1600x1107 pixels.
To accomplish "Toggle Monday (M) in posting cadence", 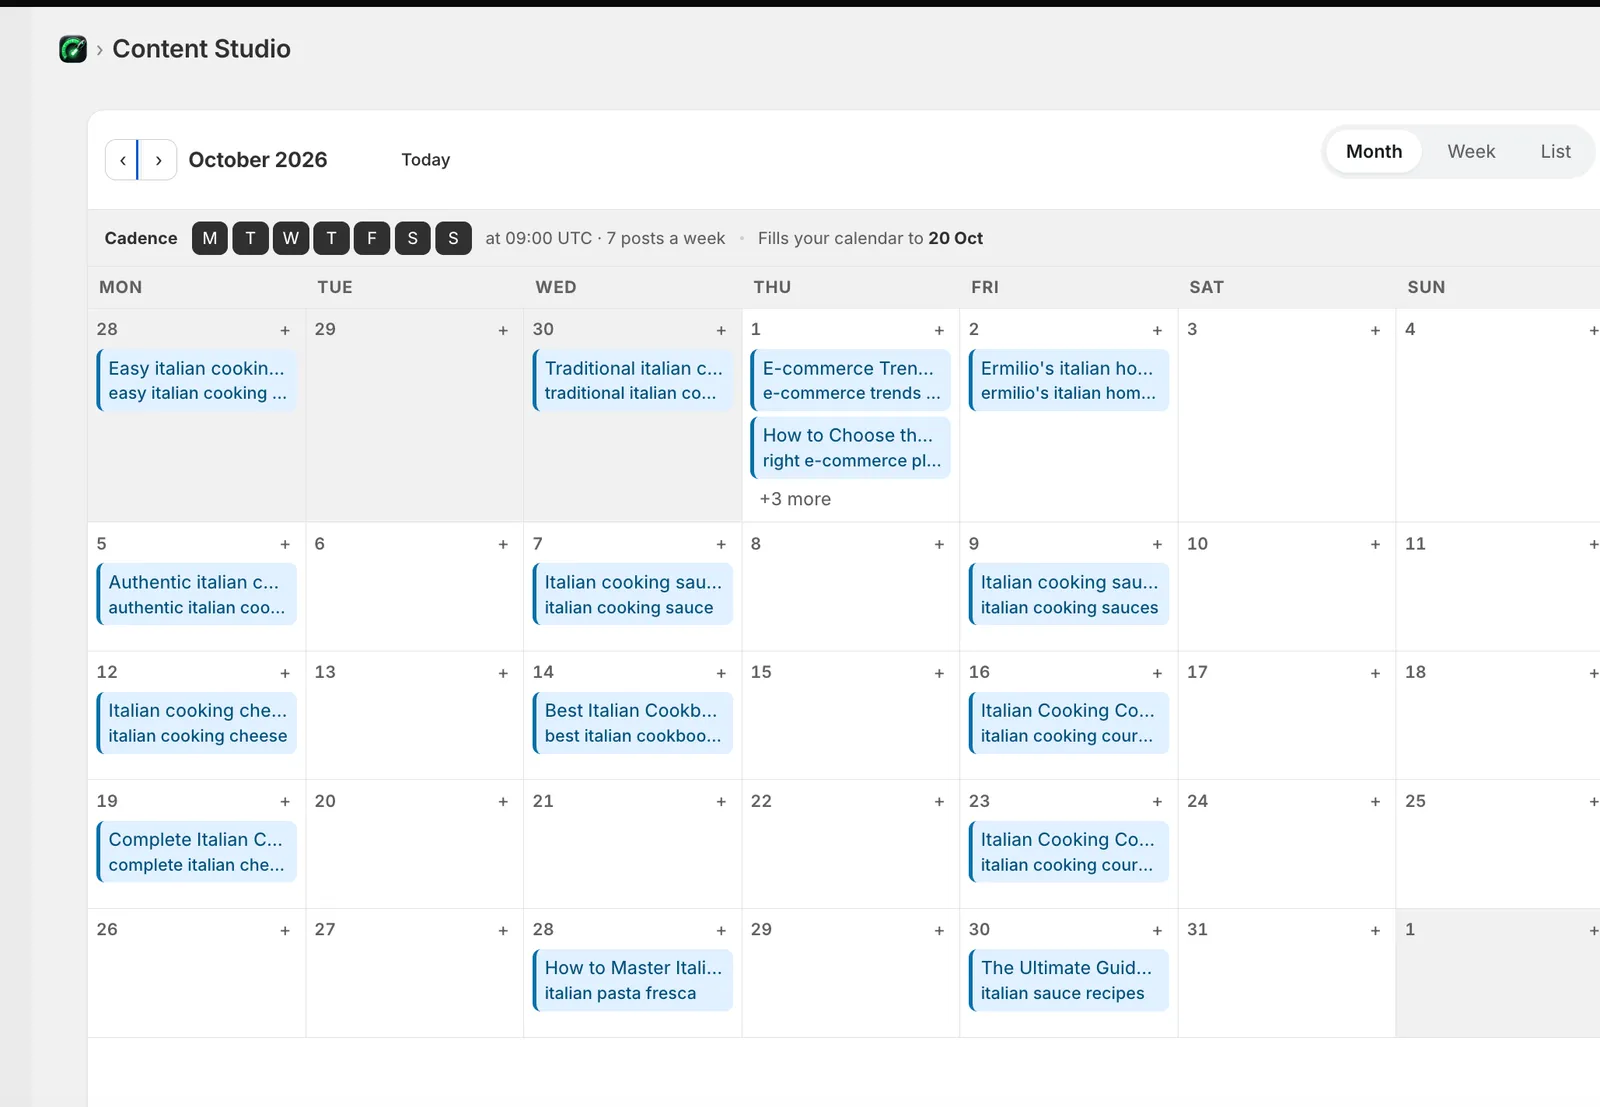I will [210, 238].
